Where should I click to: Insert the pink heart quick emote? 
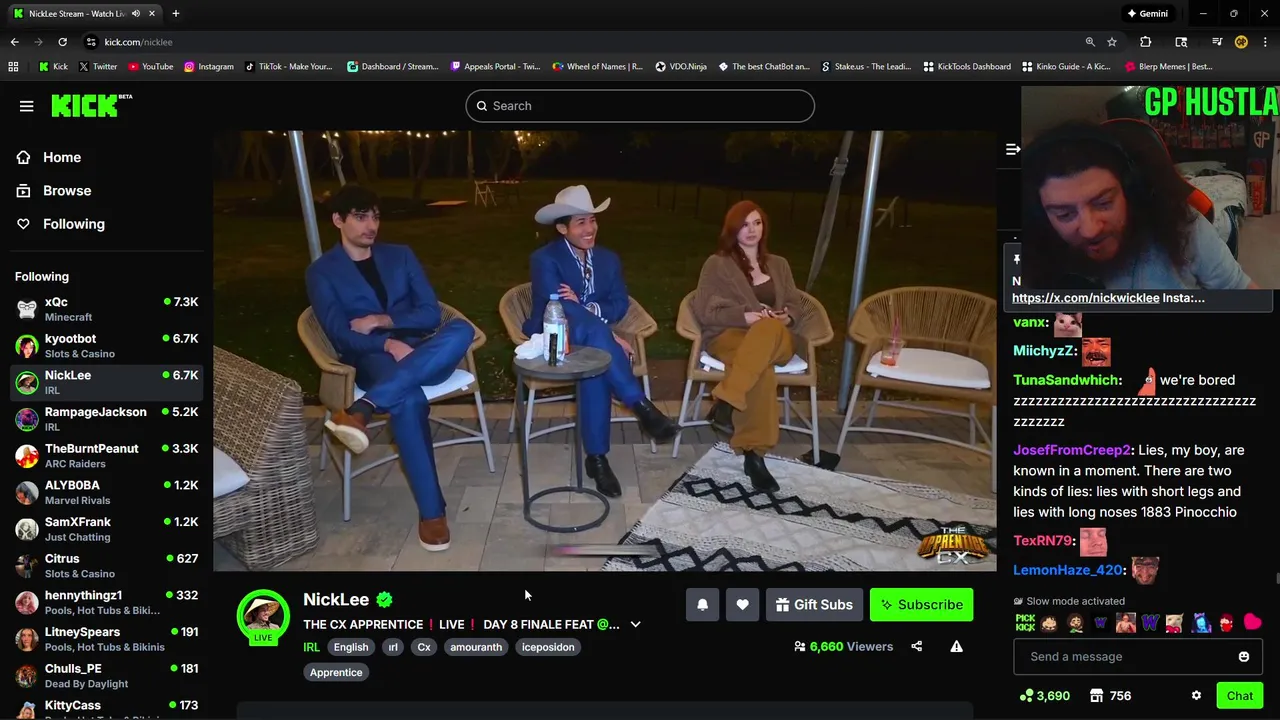point(1252,623)
